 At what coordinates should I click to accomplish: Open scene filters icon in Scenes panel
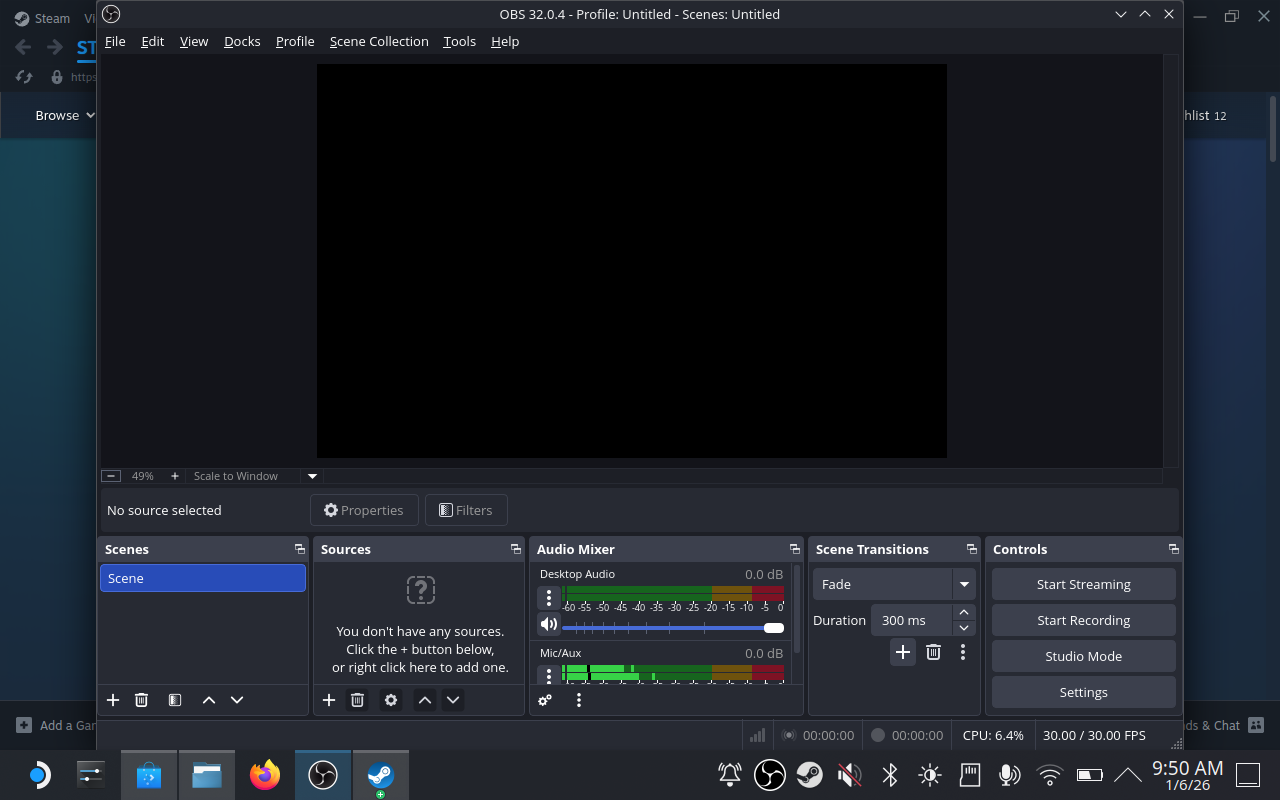pyautogui.click(x=175, y=700)
